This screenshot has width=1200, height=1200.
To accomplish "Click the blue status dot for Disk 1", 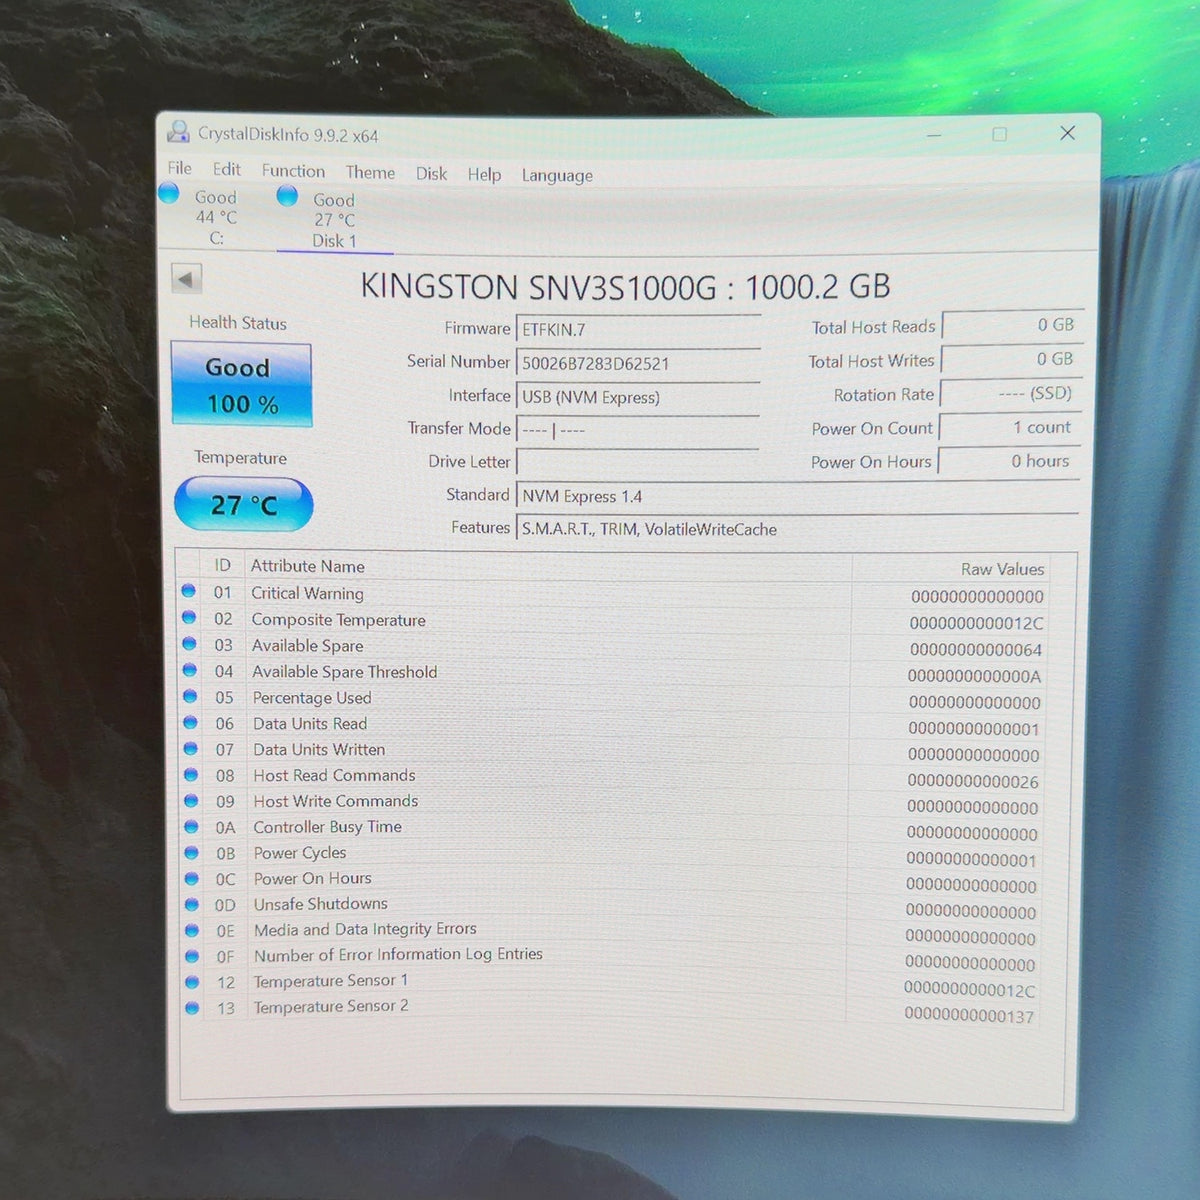I will (287, 195).
